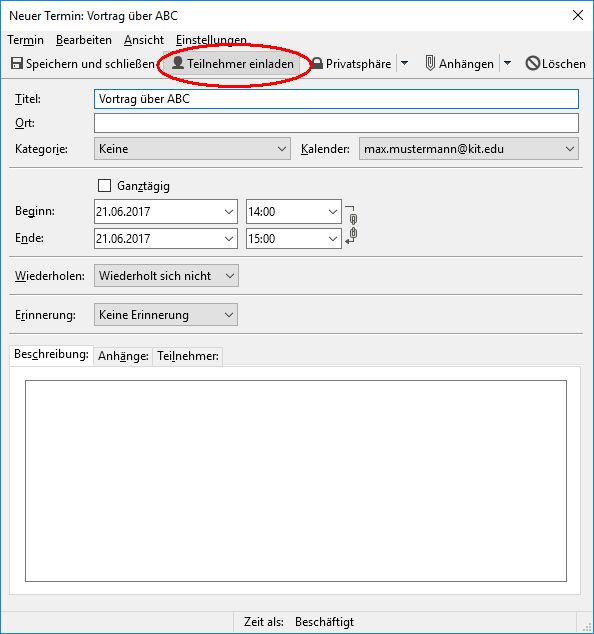Expand the Anhängen dropdown arrow

[507, 63]
